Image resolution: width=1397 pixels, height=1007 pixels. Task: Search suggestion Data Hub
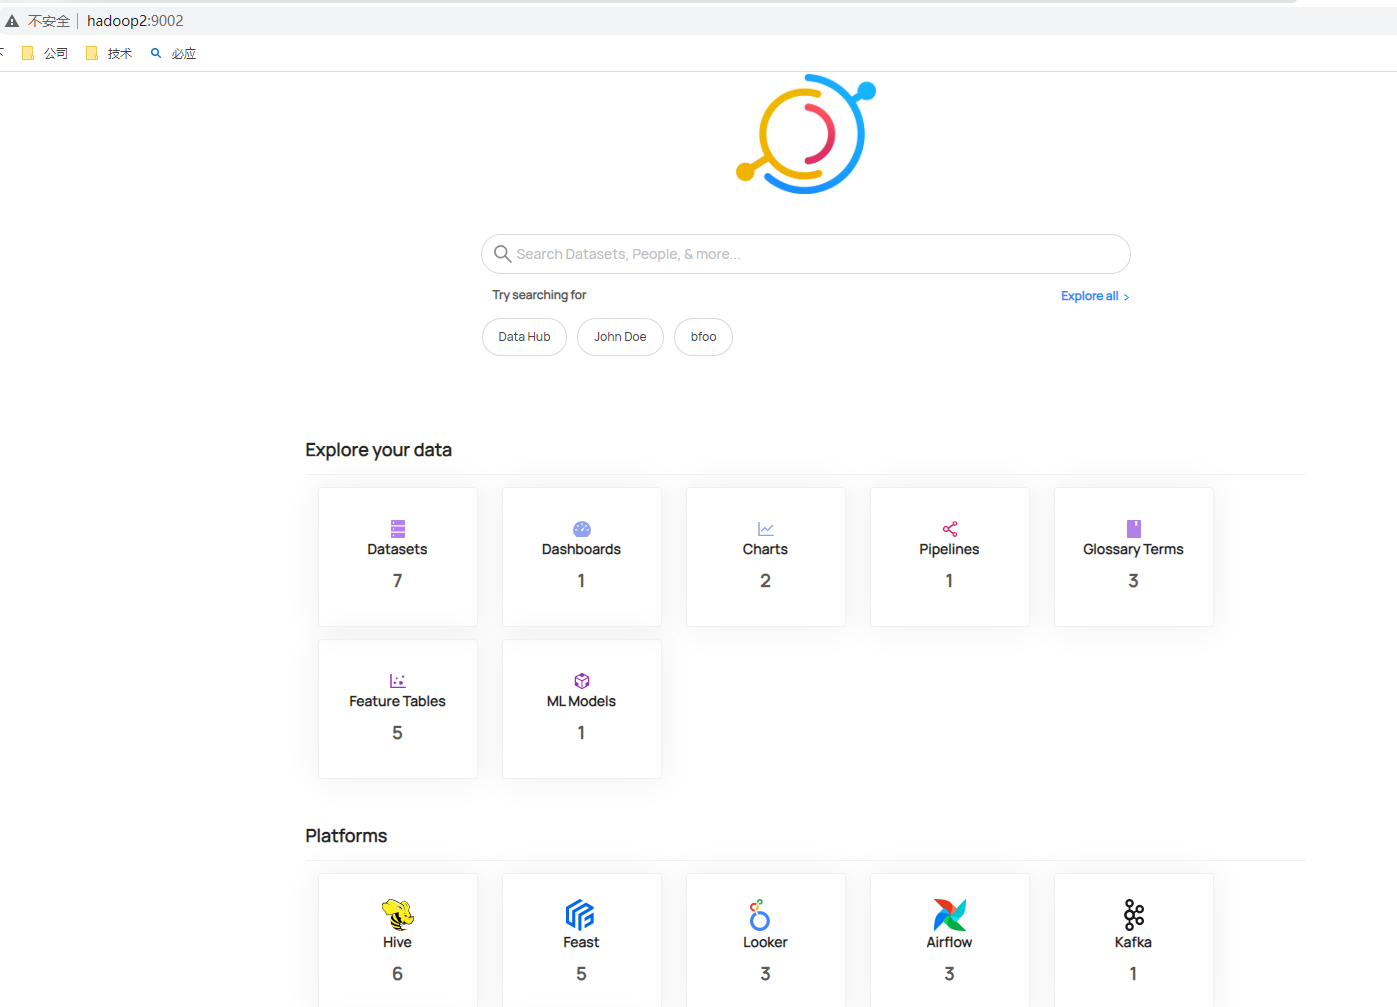[x=524, y=337]
